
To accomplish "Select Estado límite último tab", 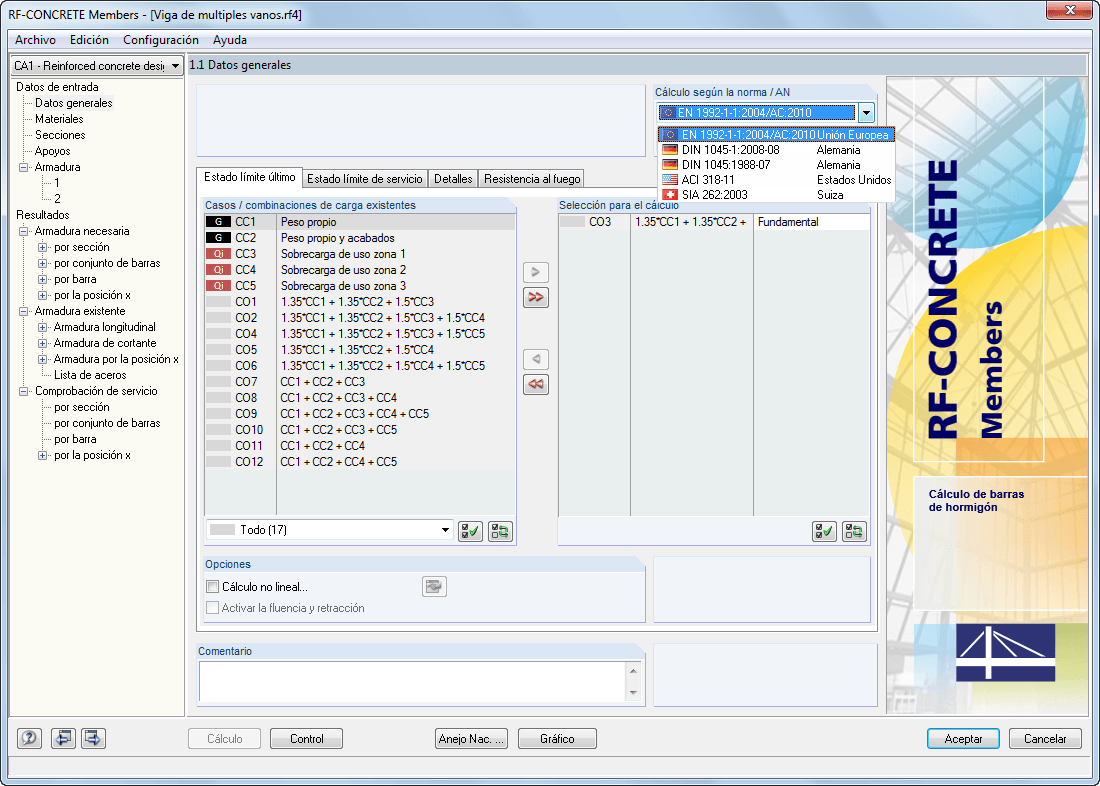I will tap(250, 178).
